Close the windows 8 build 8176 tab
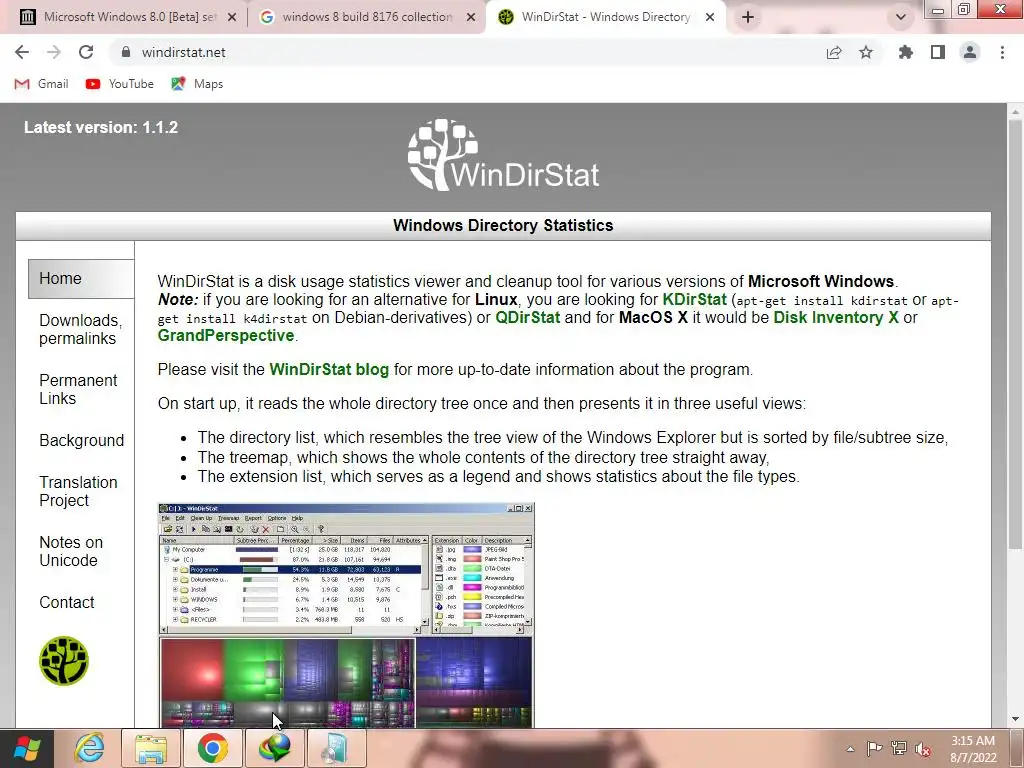The width and height of the screenshot is (1024, 768). click(471, 17)
